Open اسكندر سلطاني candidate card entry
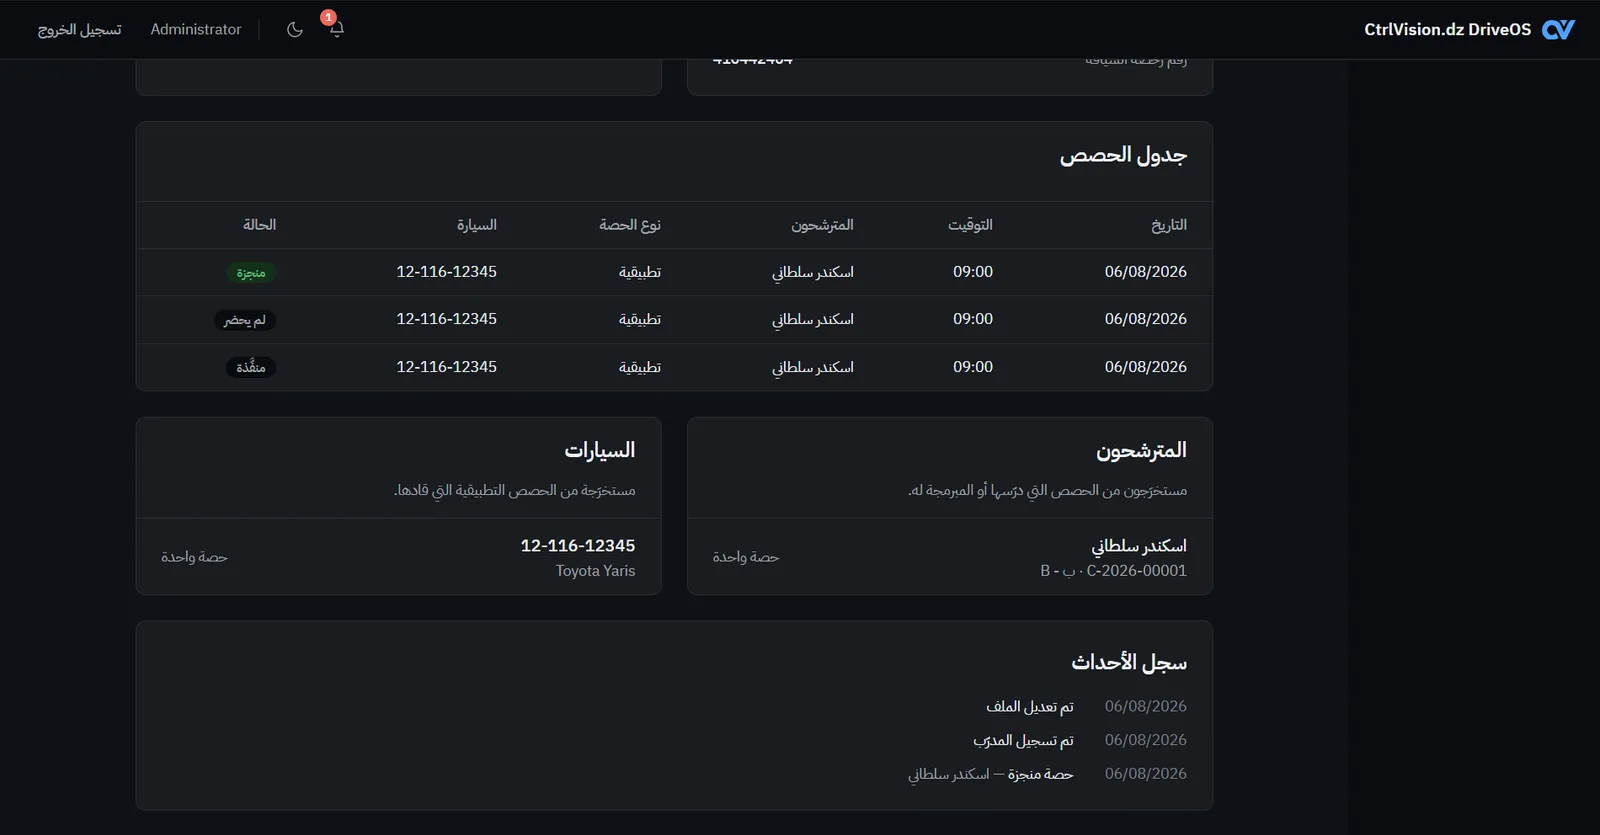 [x=950, y=557]
